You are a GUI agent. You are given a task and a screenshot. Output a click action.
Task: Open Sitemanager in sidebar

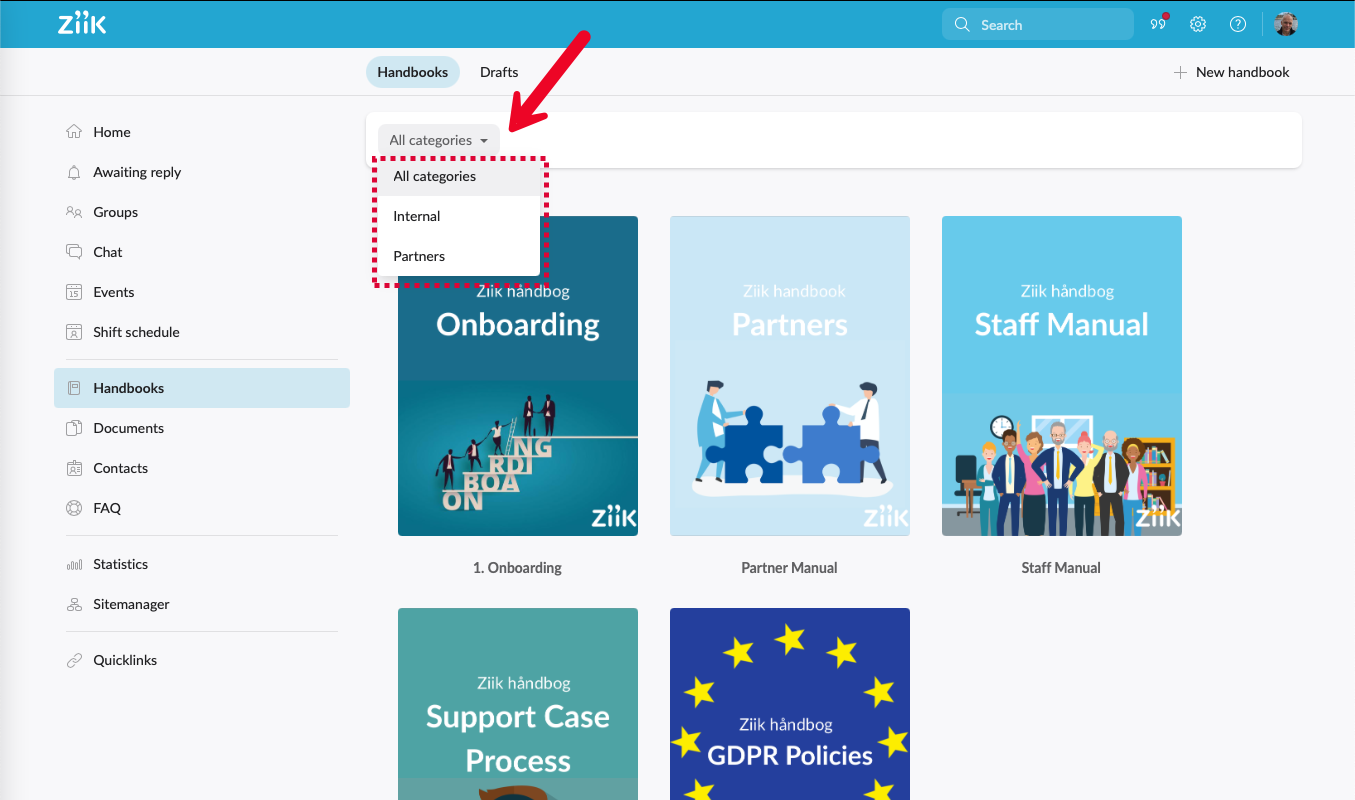click(202, 604)
